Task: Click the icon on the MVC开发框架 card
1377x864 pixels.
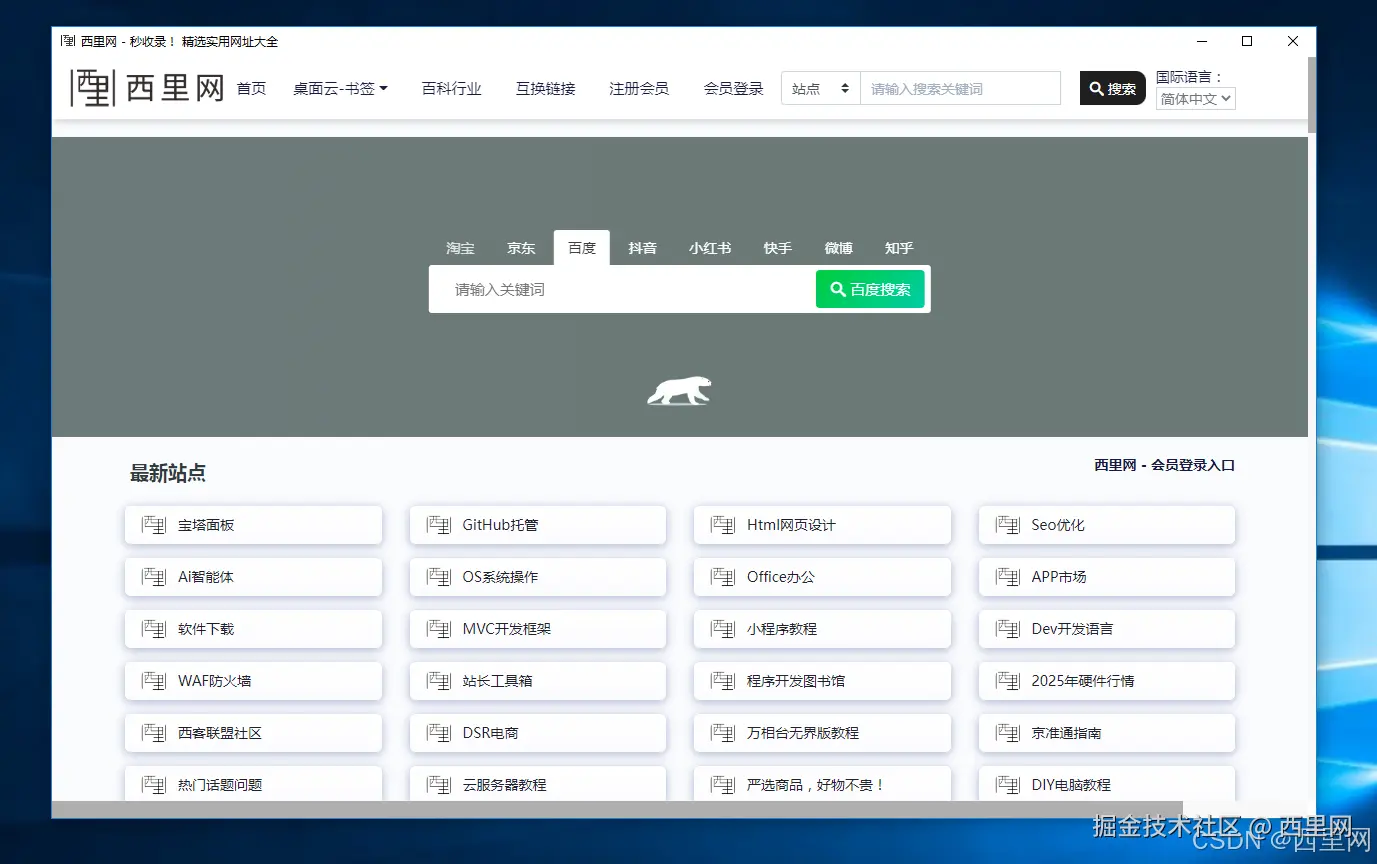Action: pyautogui.click(x=438, y=629)
